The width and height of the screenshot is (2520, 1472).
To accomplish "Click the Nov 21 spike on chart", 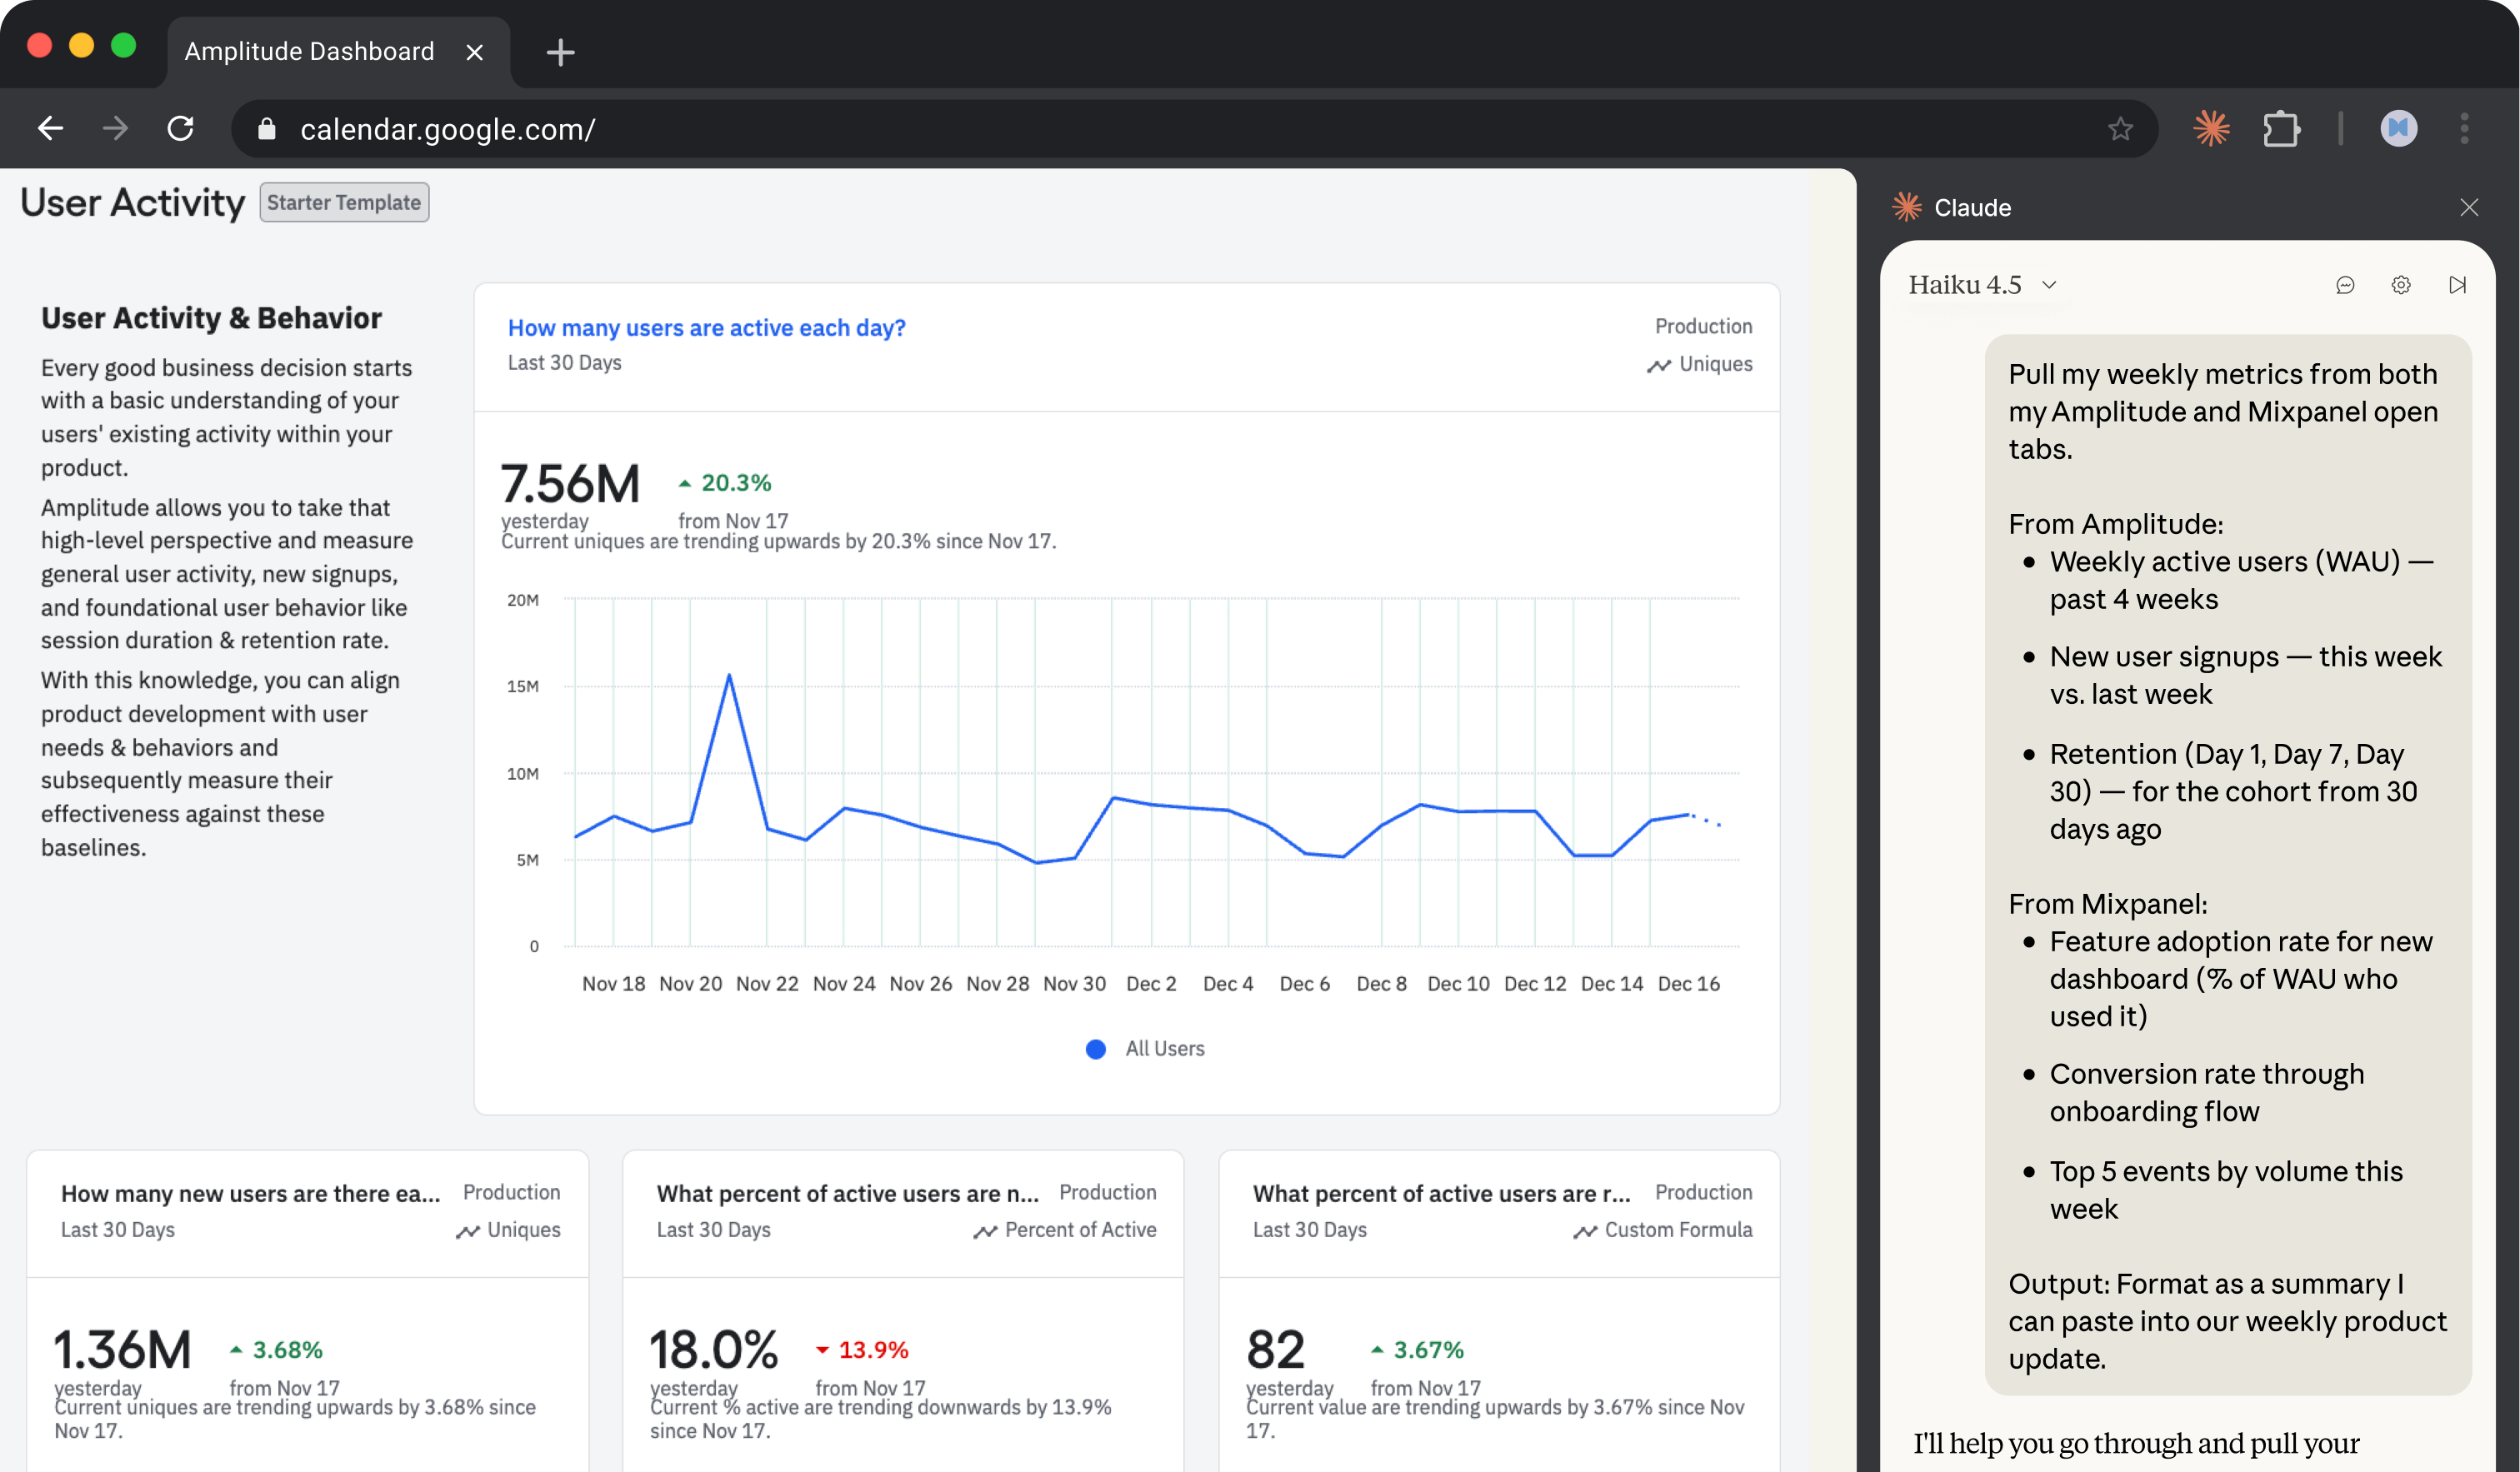I will [729, 676].
